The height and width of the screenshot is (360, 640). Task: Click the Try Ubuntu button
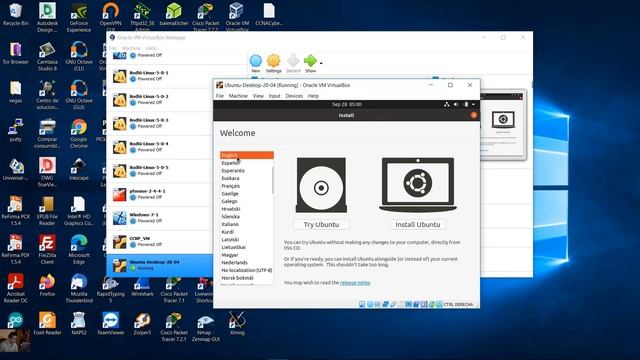321,224
